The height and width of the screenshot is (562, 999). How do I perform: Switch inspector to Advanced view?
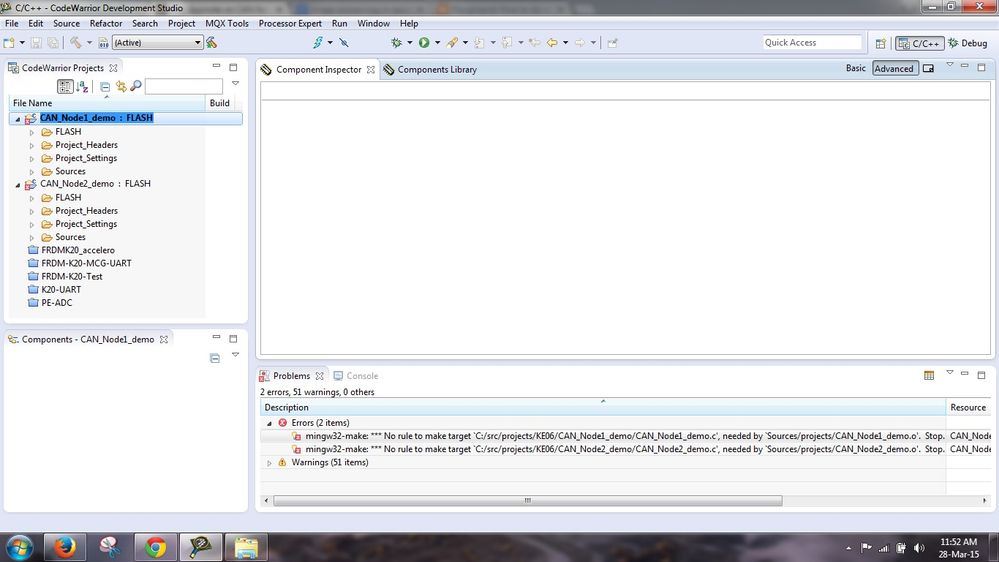pos(895,69)
